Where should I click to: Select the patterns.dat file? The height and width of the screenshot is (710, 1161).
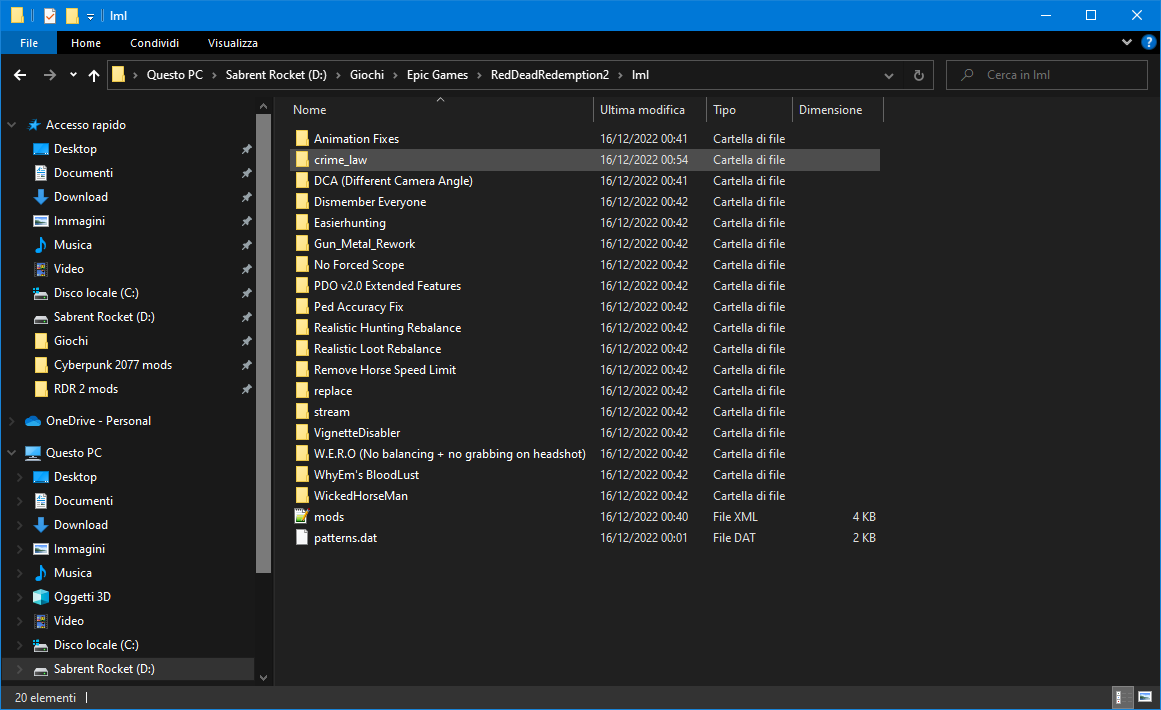(x=344, y=538)
